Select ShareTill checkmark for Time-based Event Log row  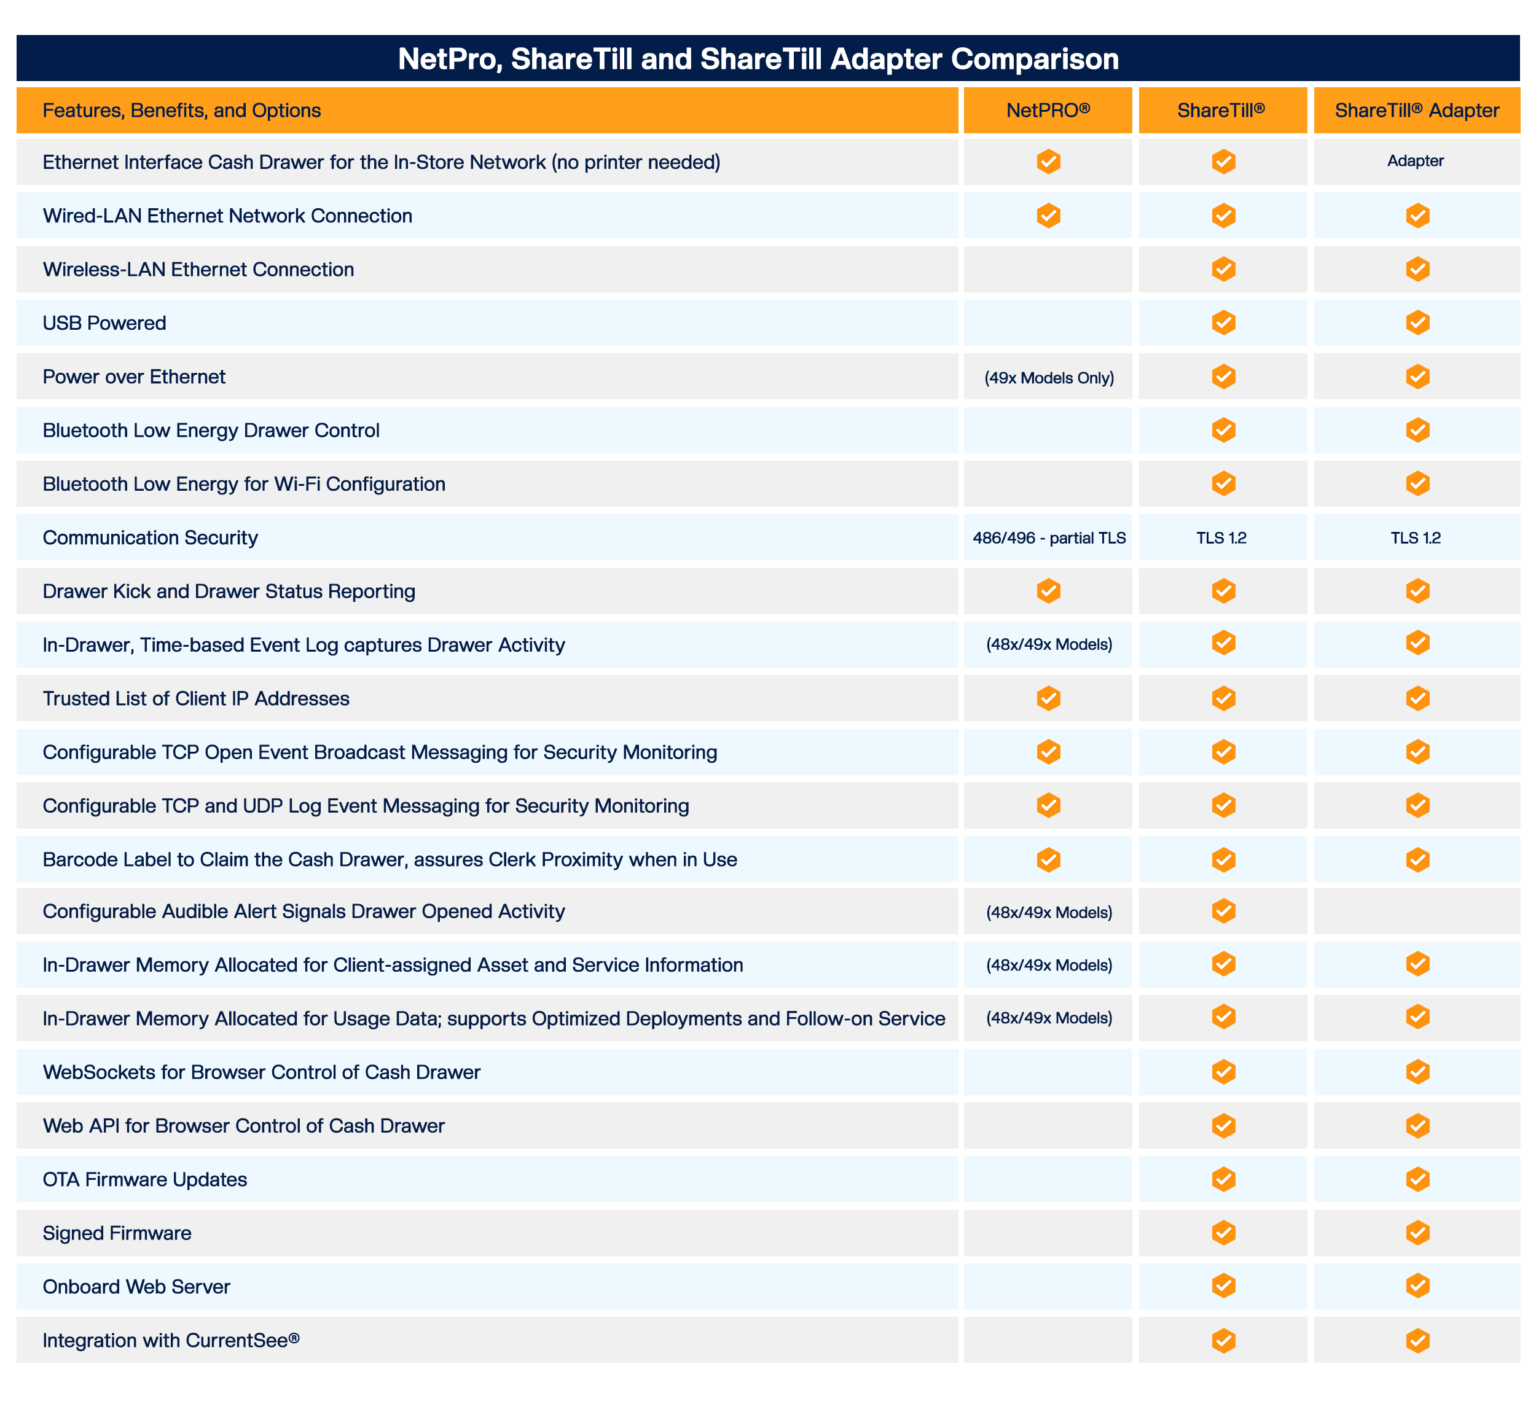(x=1223, y=644)
